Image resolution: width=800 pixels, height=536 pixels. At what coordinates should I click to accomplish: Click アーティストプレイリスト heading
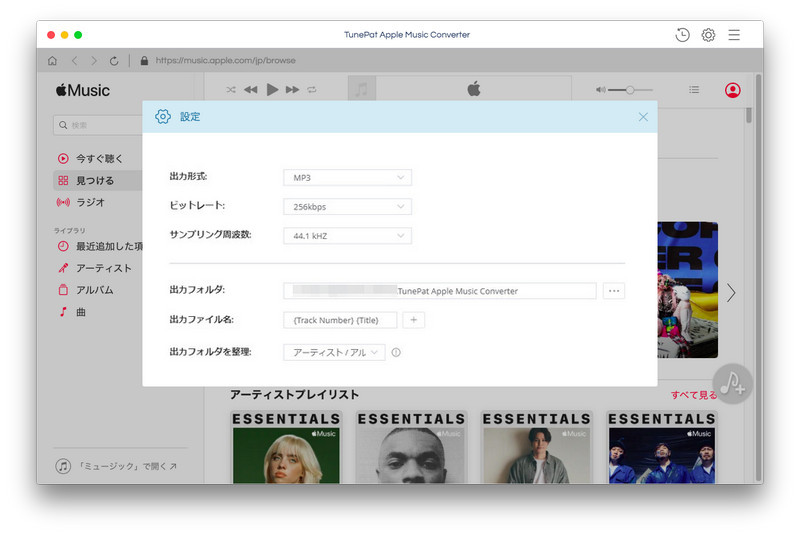pyautogui.click(x=294, y=395)
